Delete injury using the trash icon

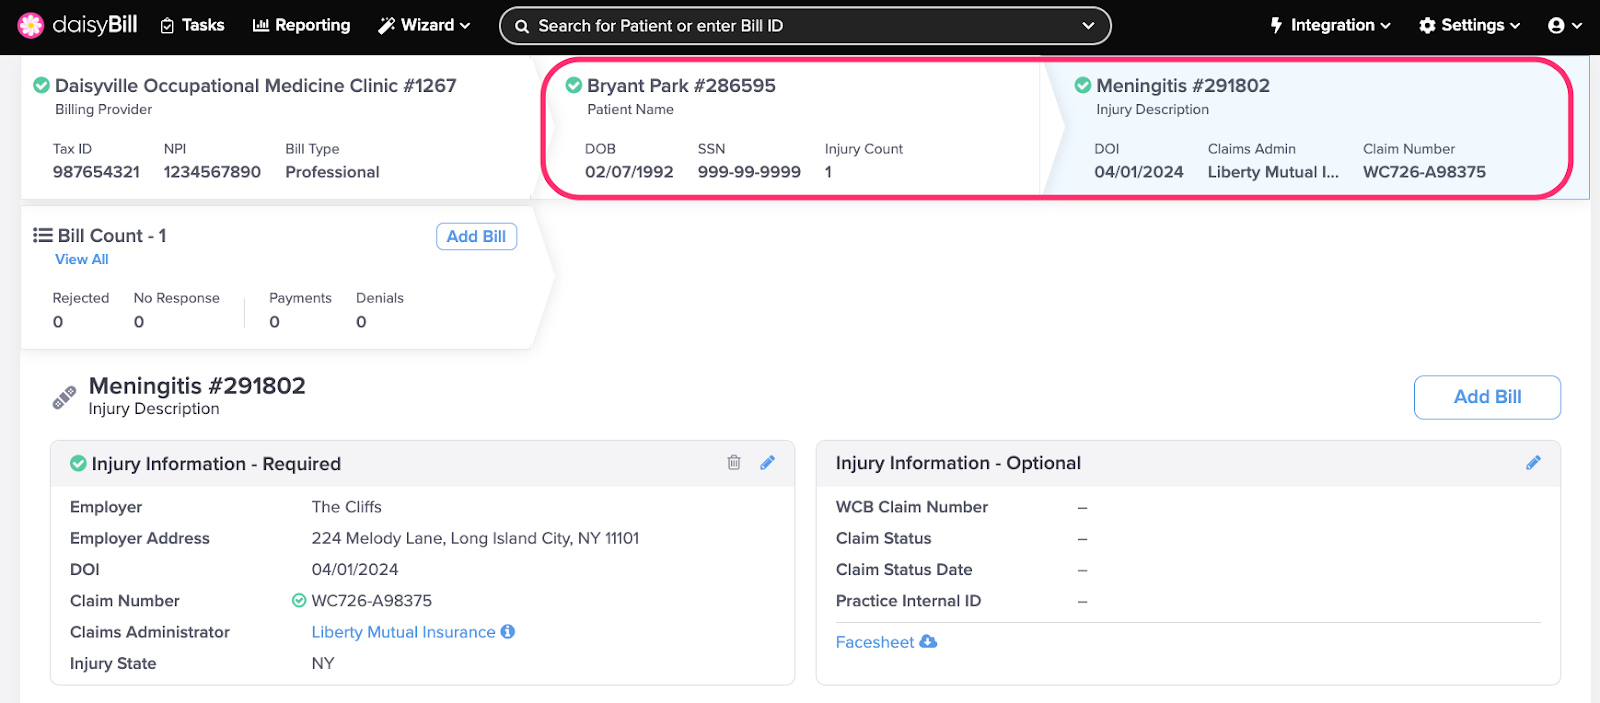pos(734,462)
